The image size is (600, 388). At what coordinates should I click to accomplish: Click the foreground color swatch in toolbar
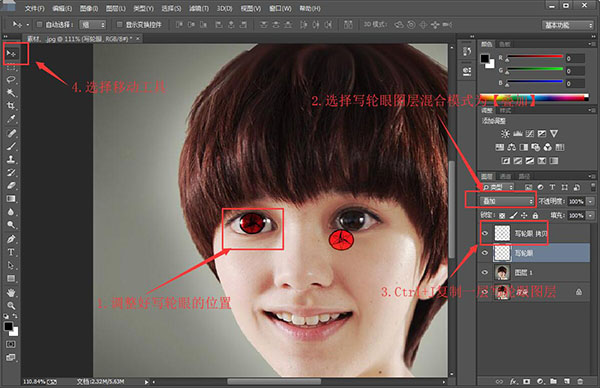point(8,326)
